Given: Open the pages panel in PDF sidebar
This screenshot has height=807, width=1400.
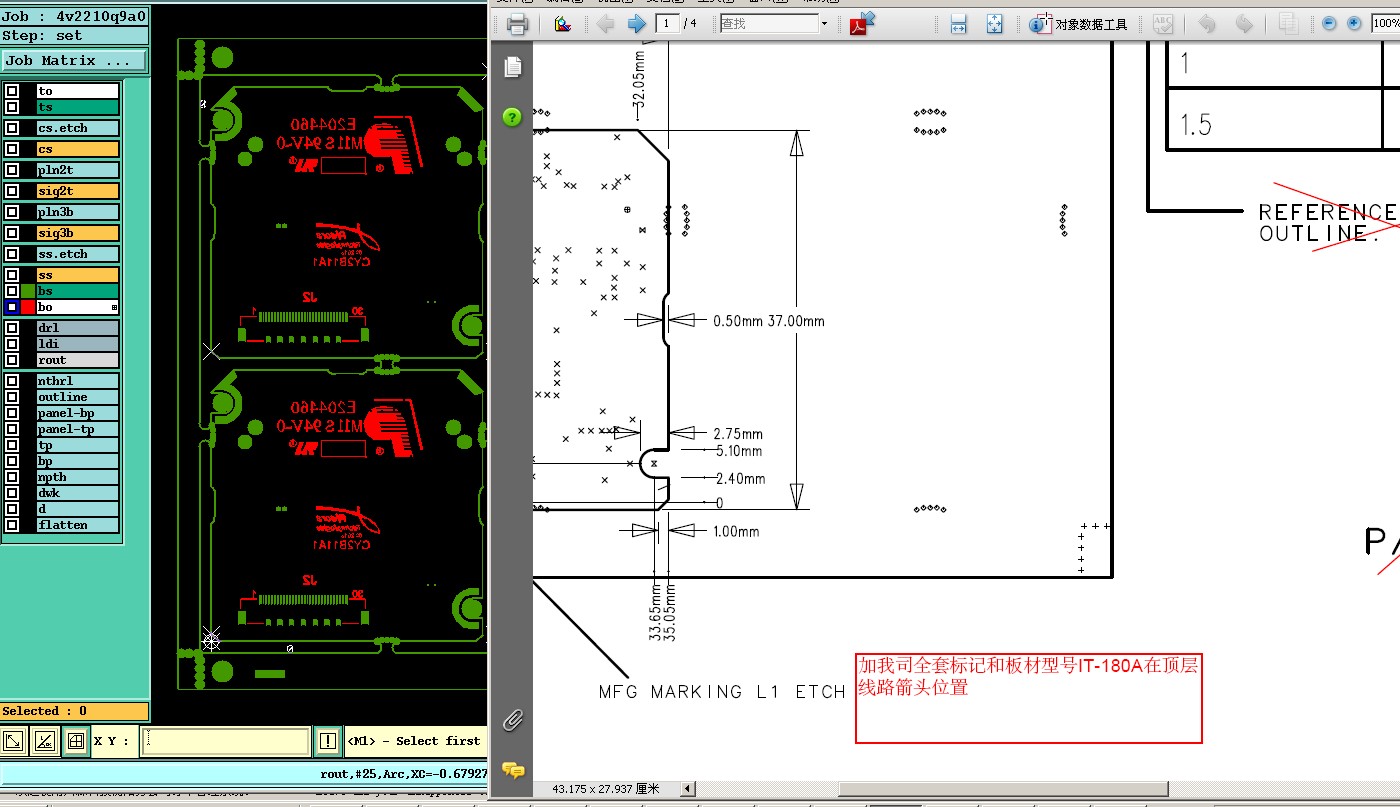Looking at the screenshot, I should point(512,67).
